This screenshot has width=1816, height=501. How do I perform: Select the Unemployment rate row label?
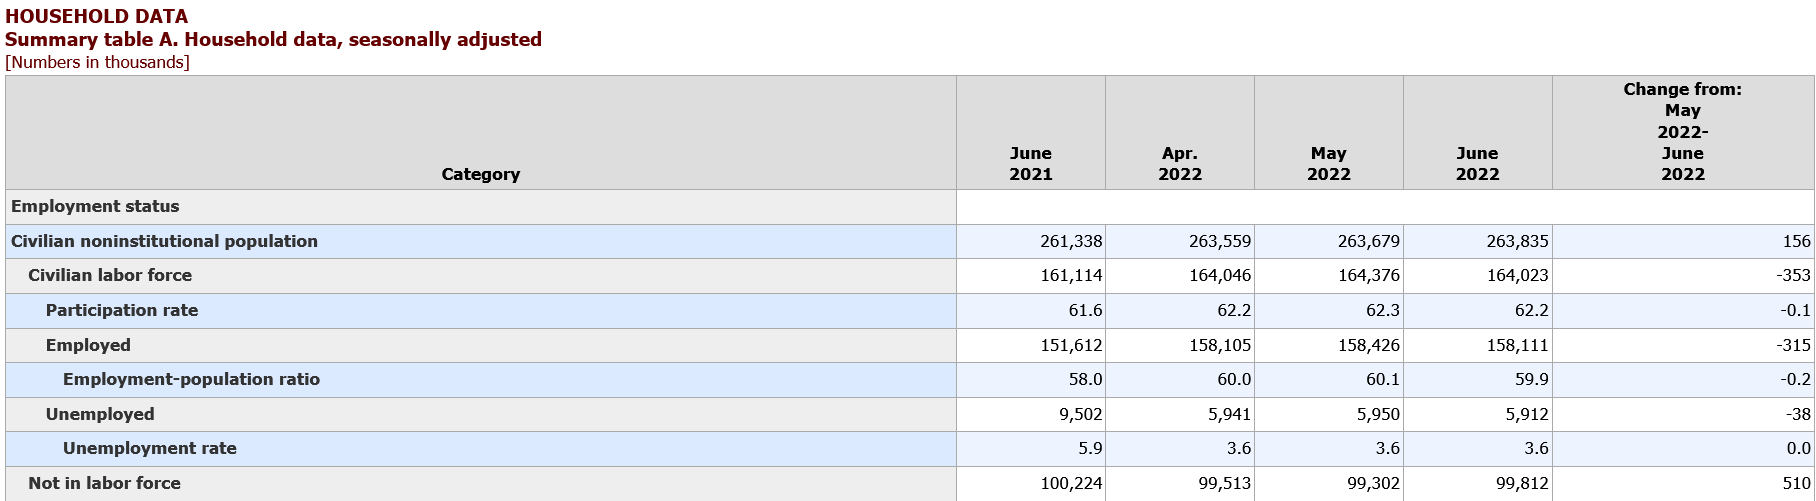click(150, 448)
